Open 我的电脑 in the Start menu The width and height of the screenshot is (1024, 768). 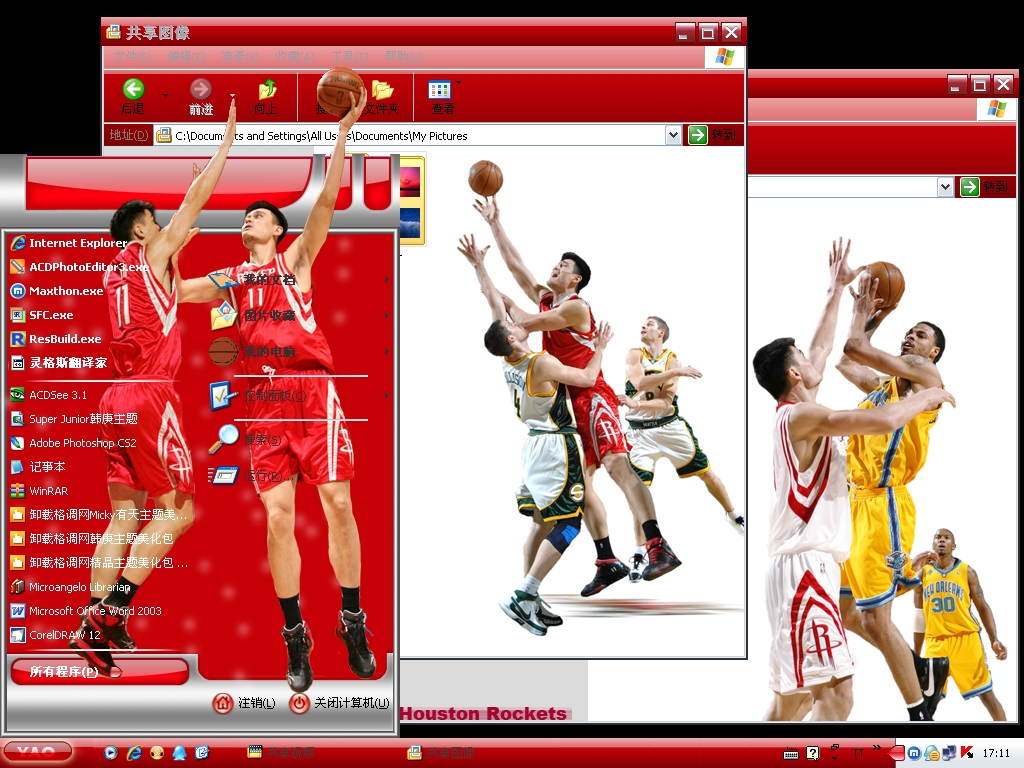click(253, 351)
